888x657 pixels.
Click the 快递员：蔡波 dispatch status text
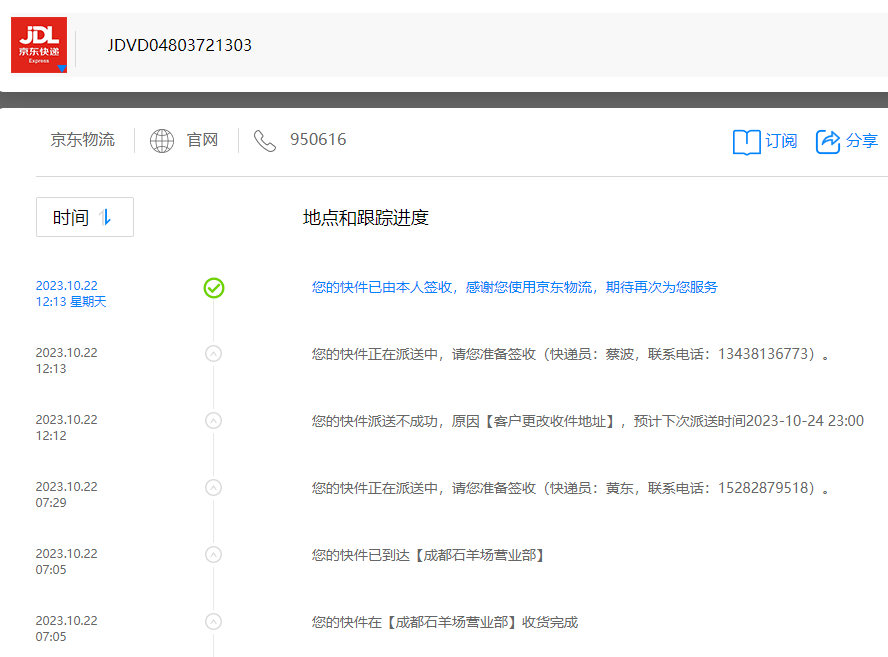(570, 354)
